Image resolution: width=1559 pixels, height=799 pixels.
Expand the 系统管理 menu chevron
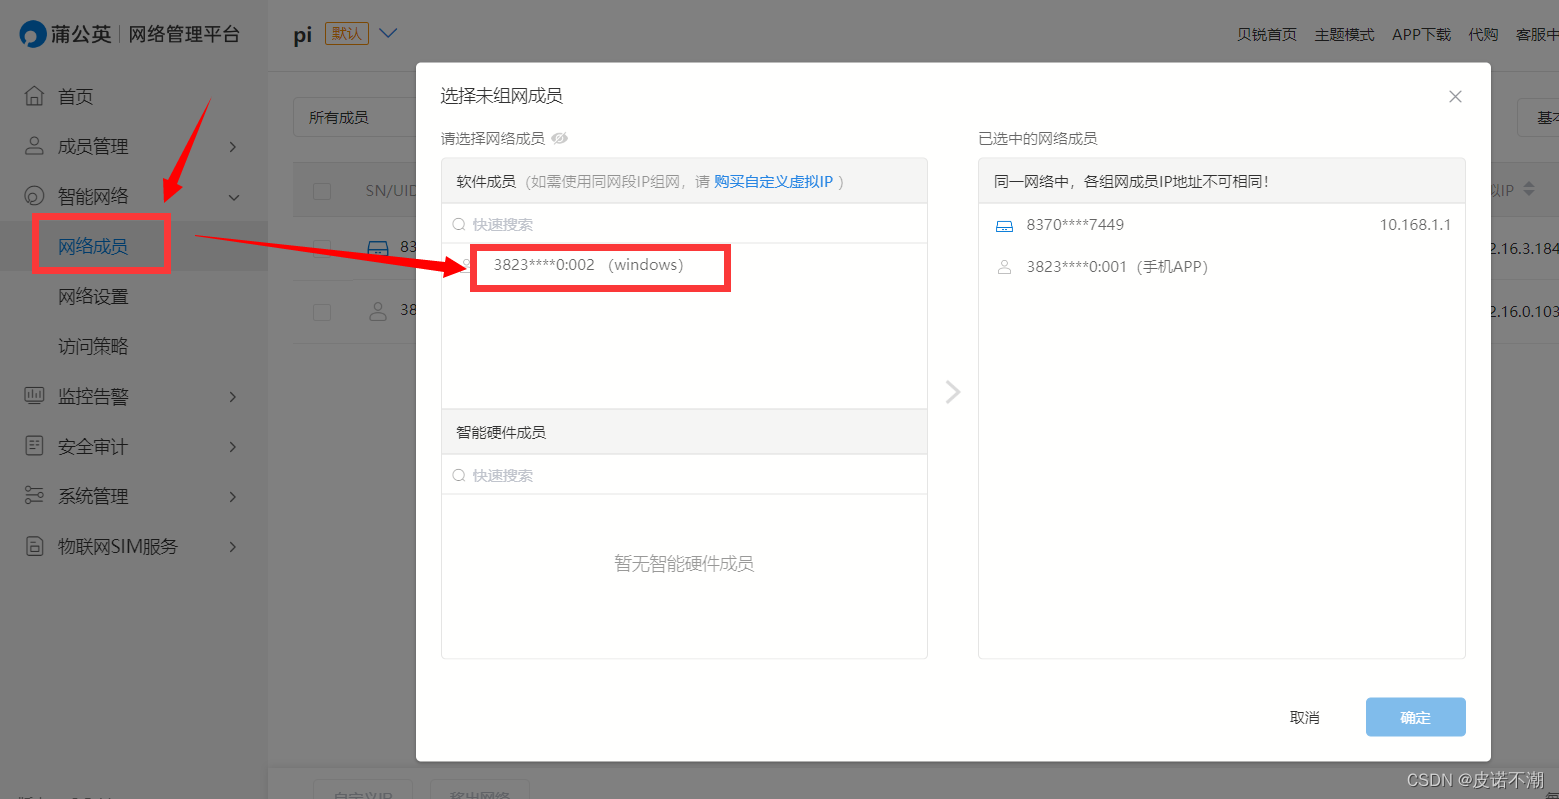233,497
